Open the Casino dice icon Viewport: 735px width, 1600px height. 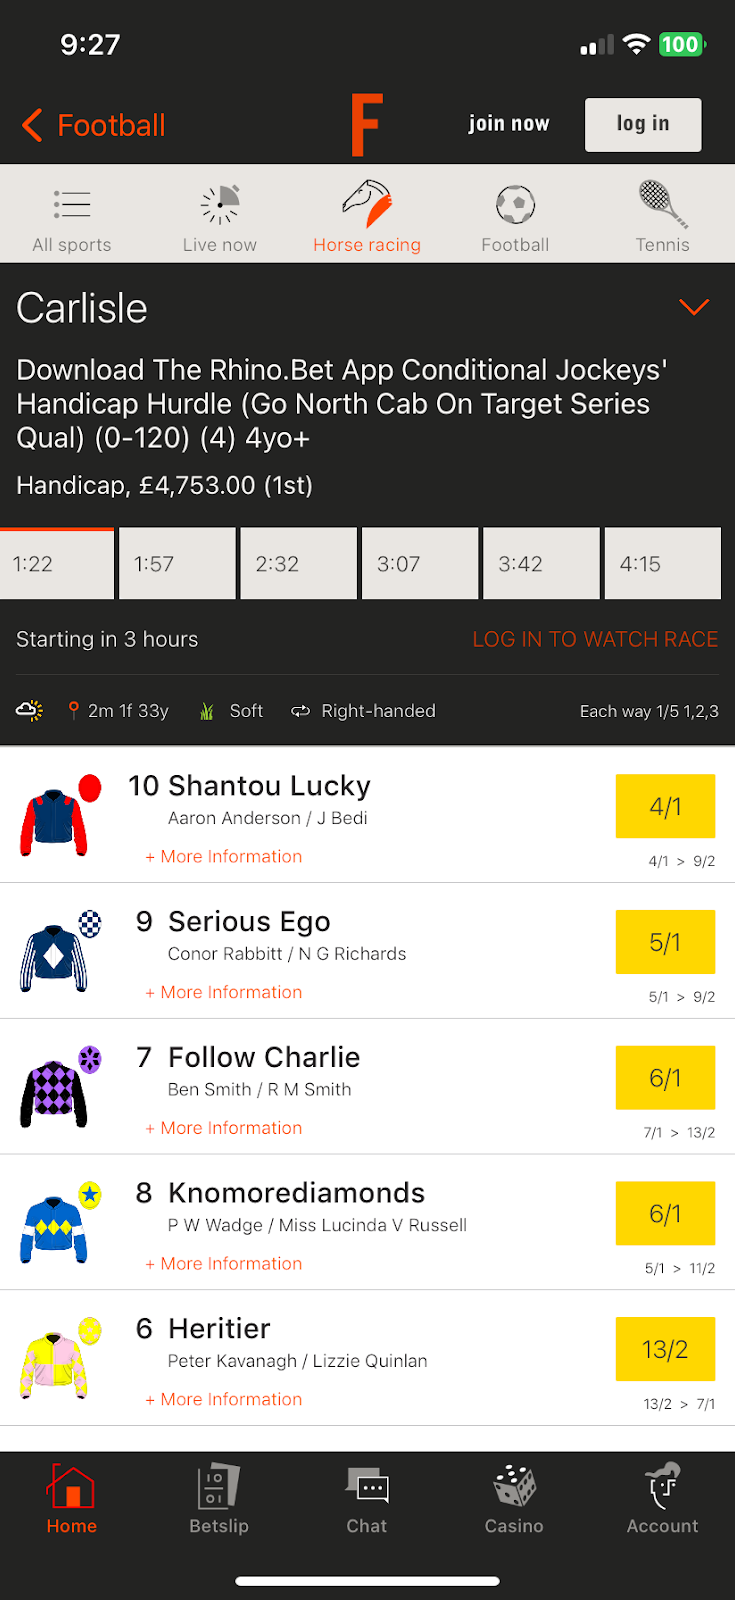[x=514, y=1487]
